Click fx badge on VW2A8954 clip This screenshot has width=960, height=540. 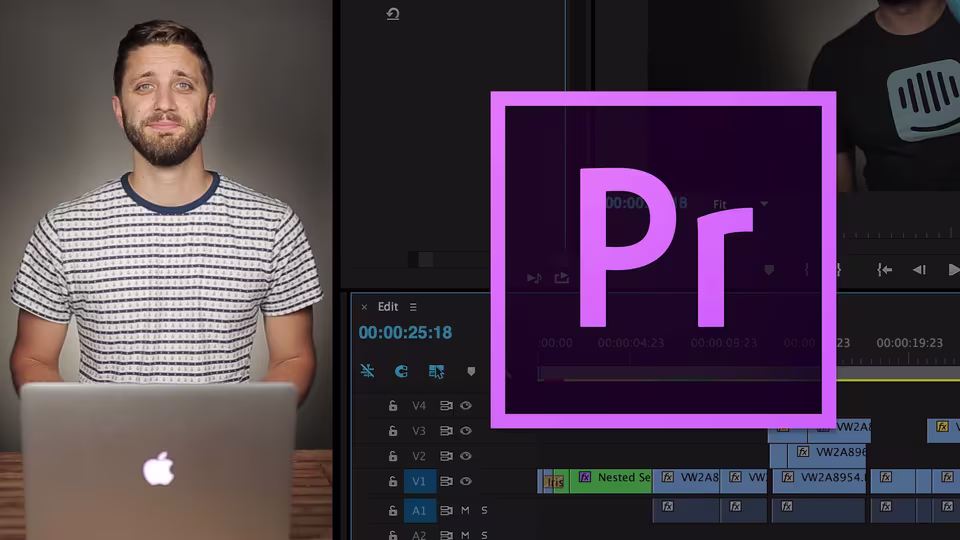pos(788,477)
